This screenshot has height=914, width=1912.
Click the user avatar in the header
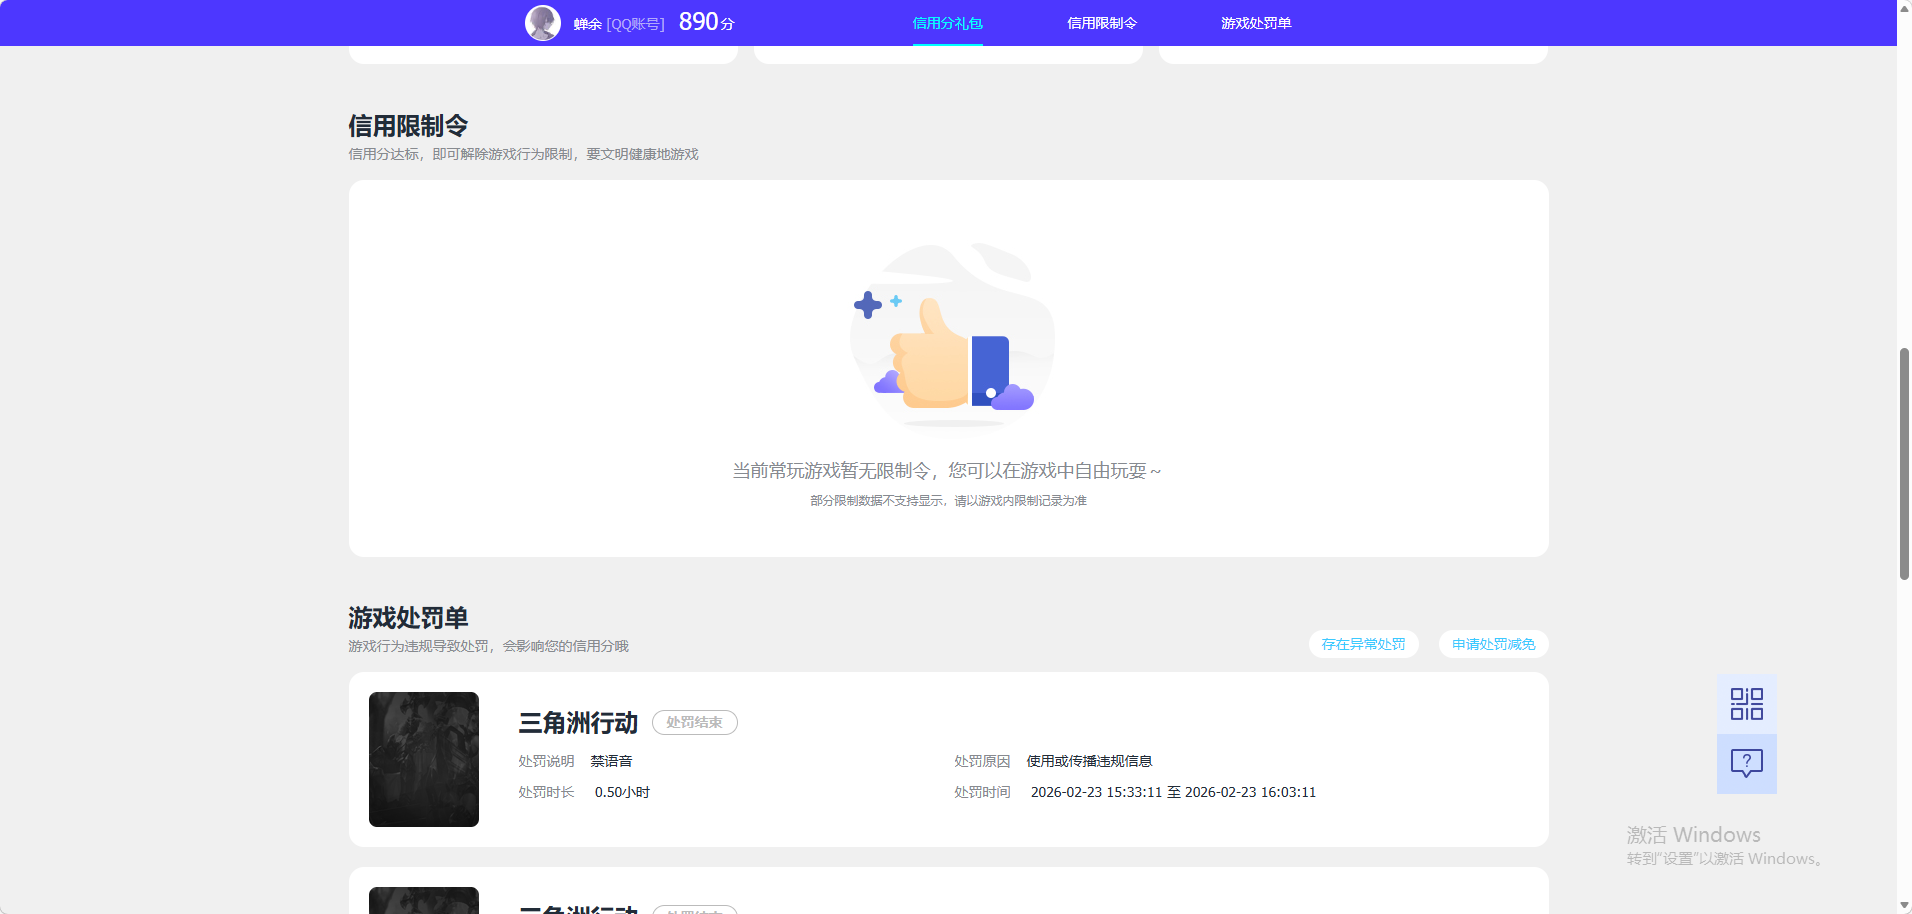543,22
